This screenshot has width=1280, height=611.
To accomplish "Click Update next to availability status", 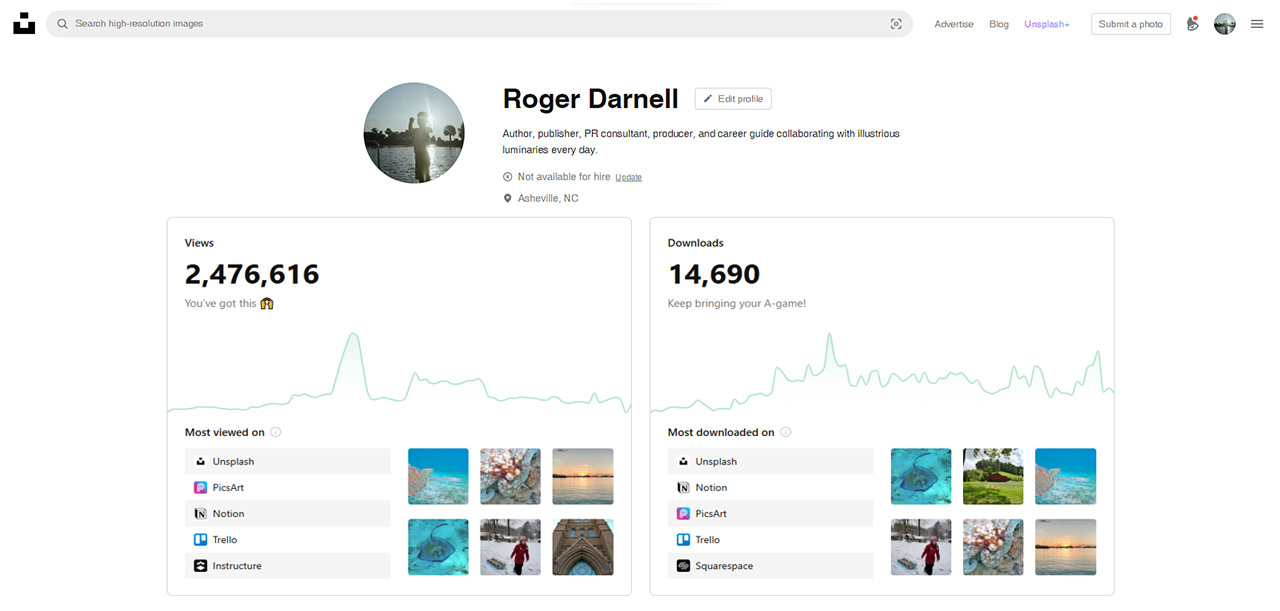I will 628,177.
